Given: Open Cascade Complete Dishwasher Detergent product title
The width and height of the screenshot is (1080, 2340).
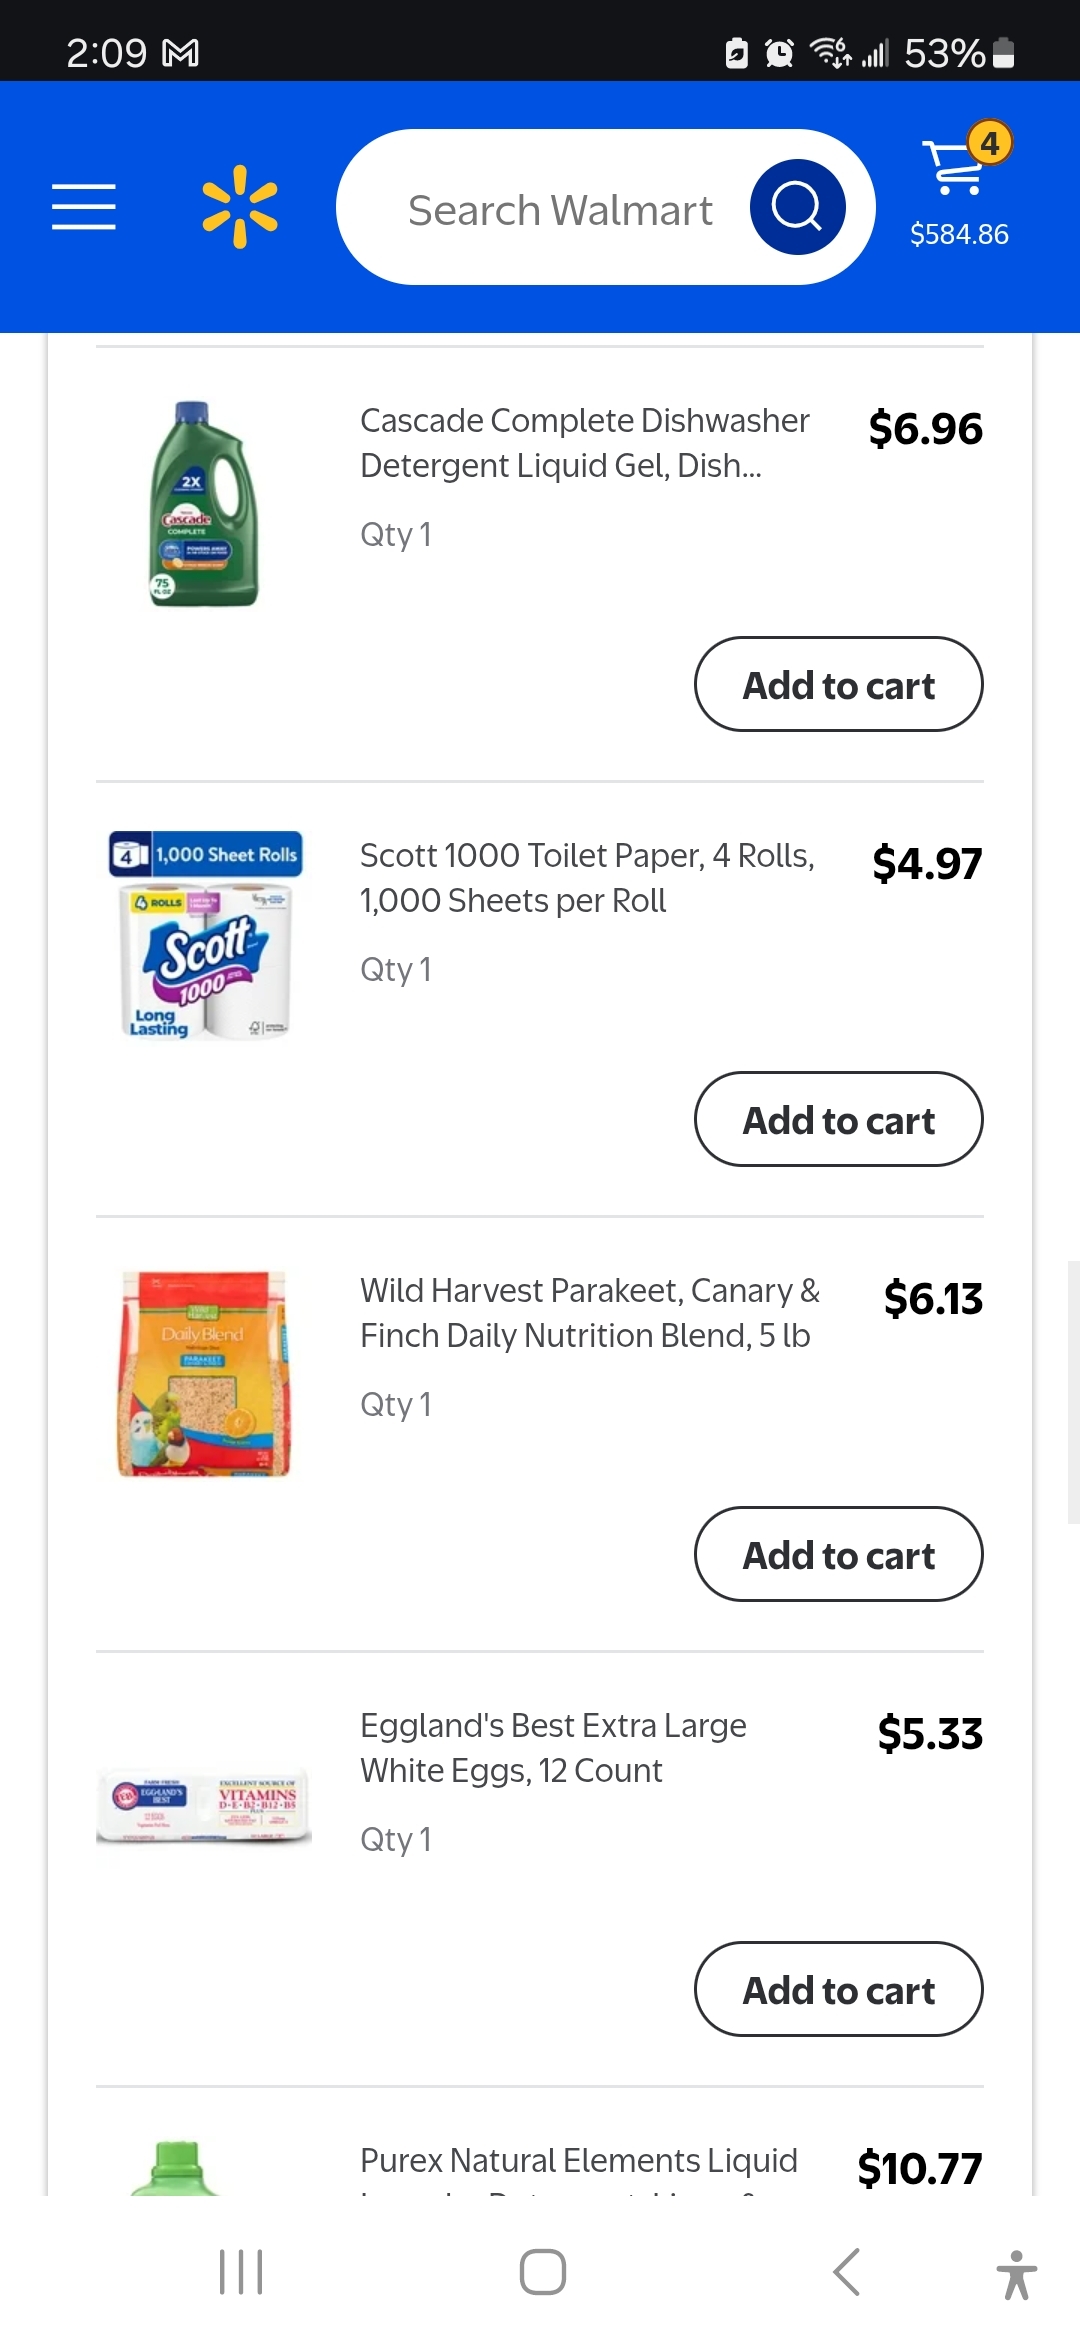Looking at the screenshot, I should tap(585, 443).
